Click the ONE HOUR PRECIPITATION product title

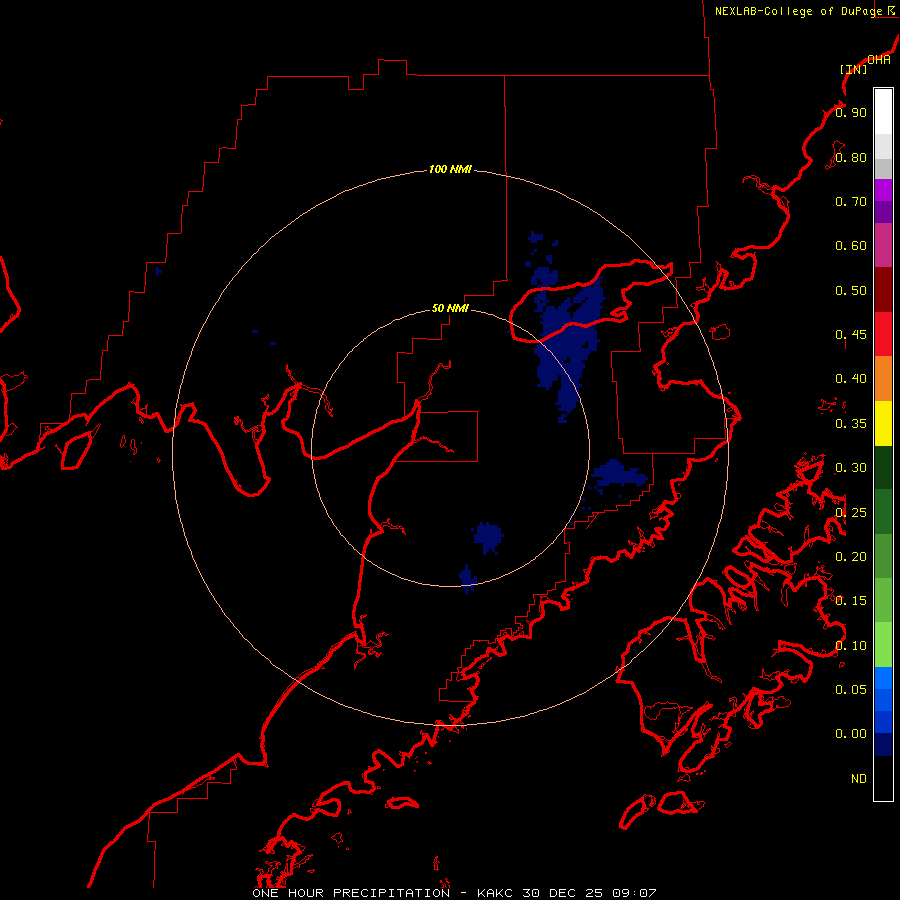[351, 893]
